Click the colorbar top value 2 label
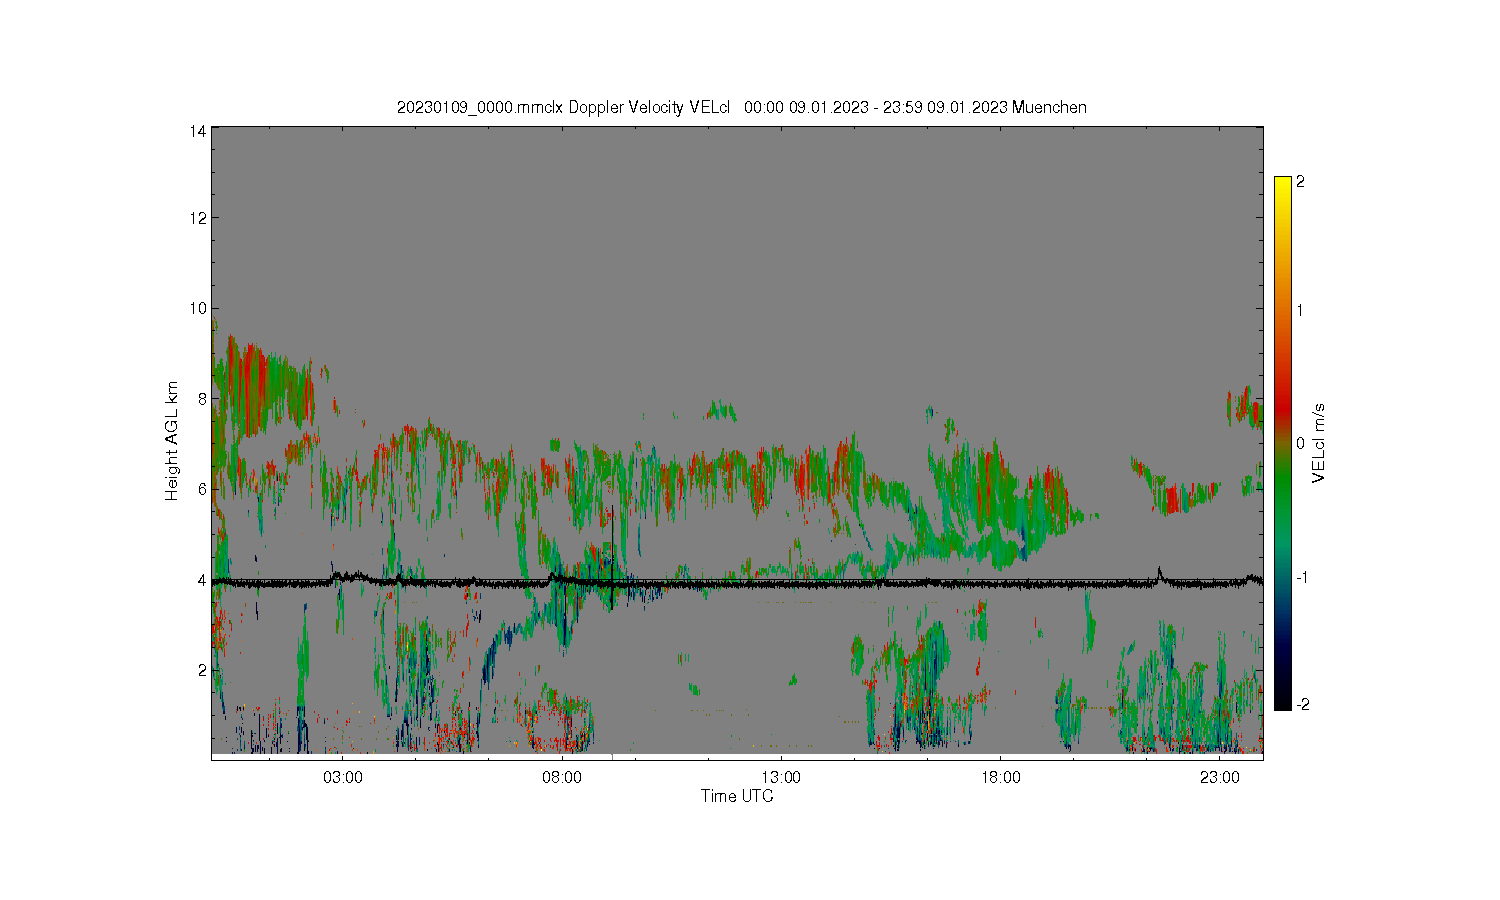Screen dimensions: 1500x900 coord(1300,182)
